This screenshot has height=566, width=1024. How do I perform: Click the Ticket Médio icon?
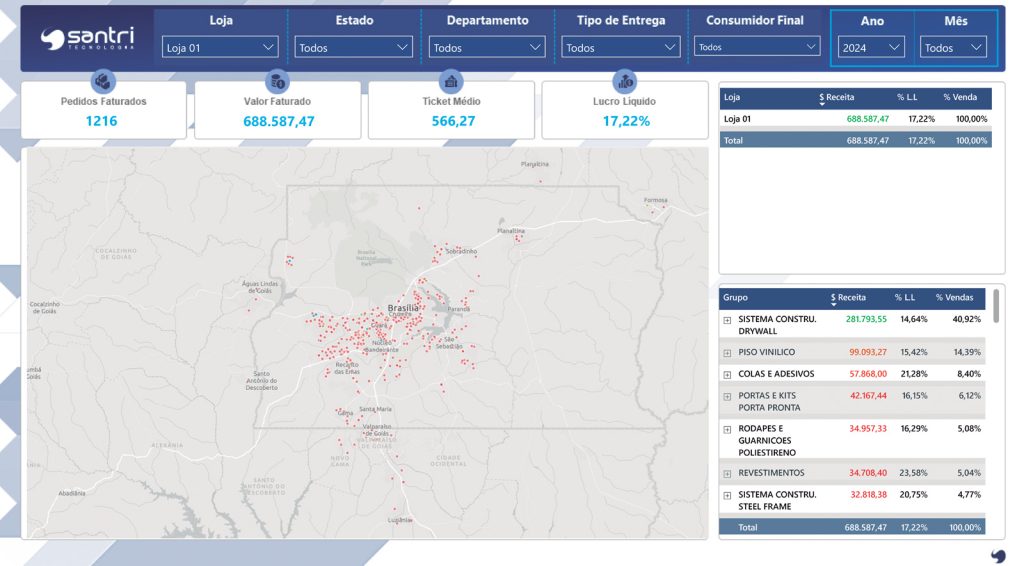click(451, 82)
